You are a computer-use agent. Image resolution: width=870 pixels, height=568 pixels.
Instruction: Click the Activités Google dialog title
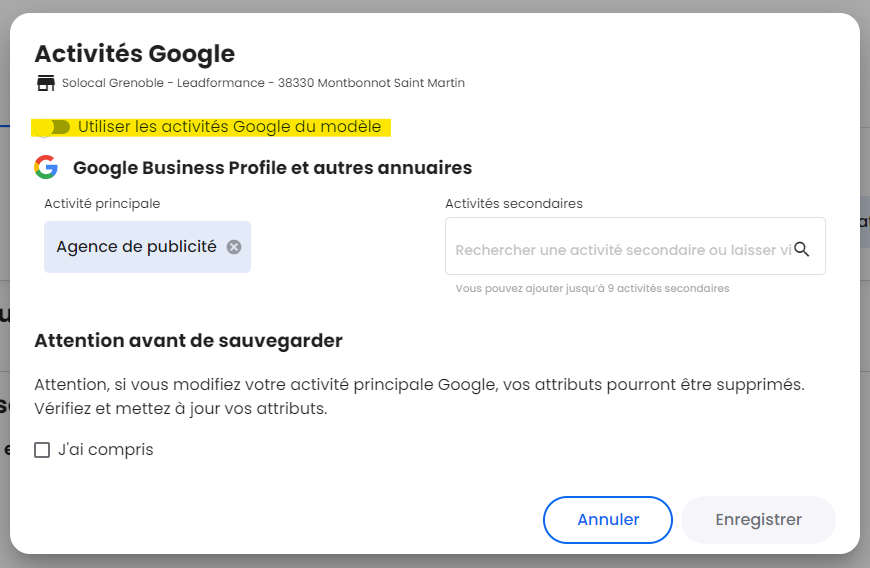click(x=135, y=54)
